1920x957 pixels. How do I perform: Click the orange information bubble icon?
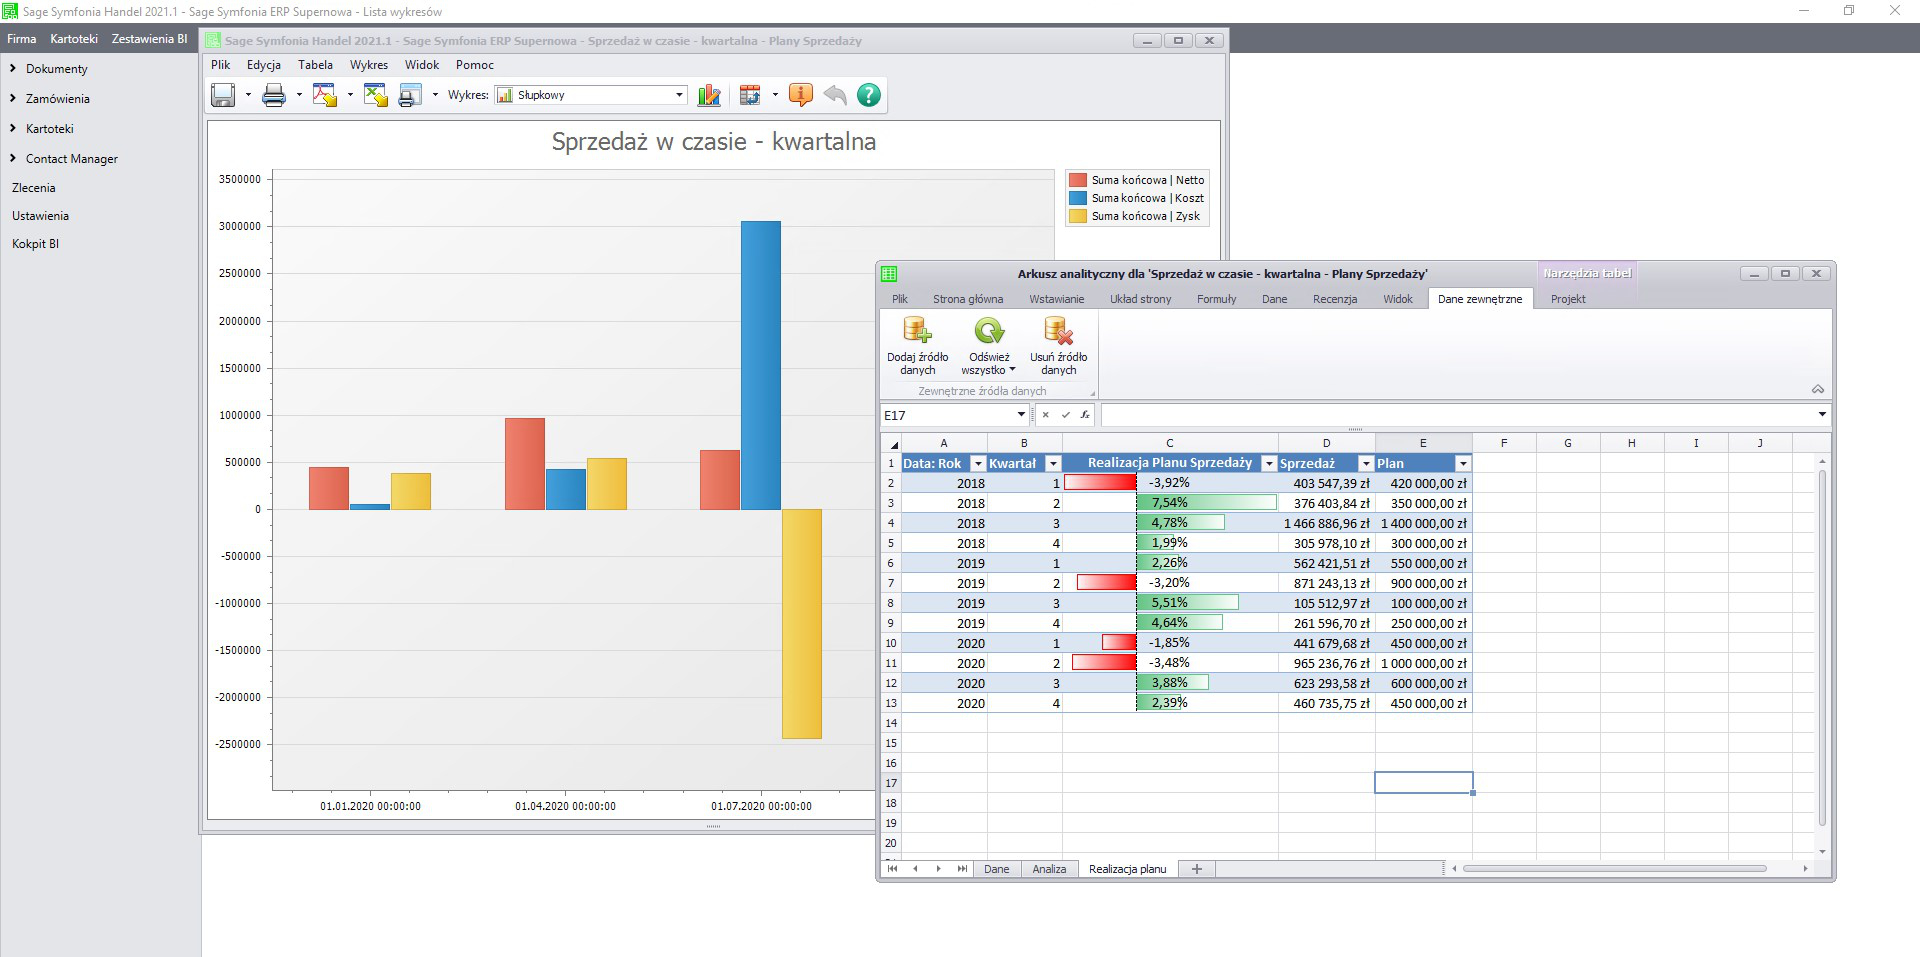coord(800,95)
